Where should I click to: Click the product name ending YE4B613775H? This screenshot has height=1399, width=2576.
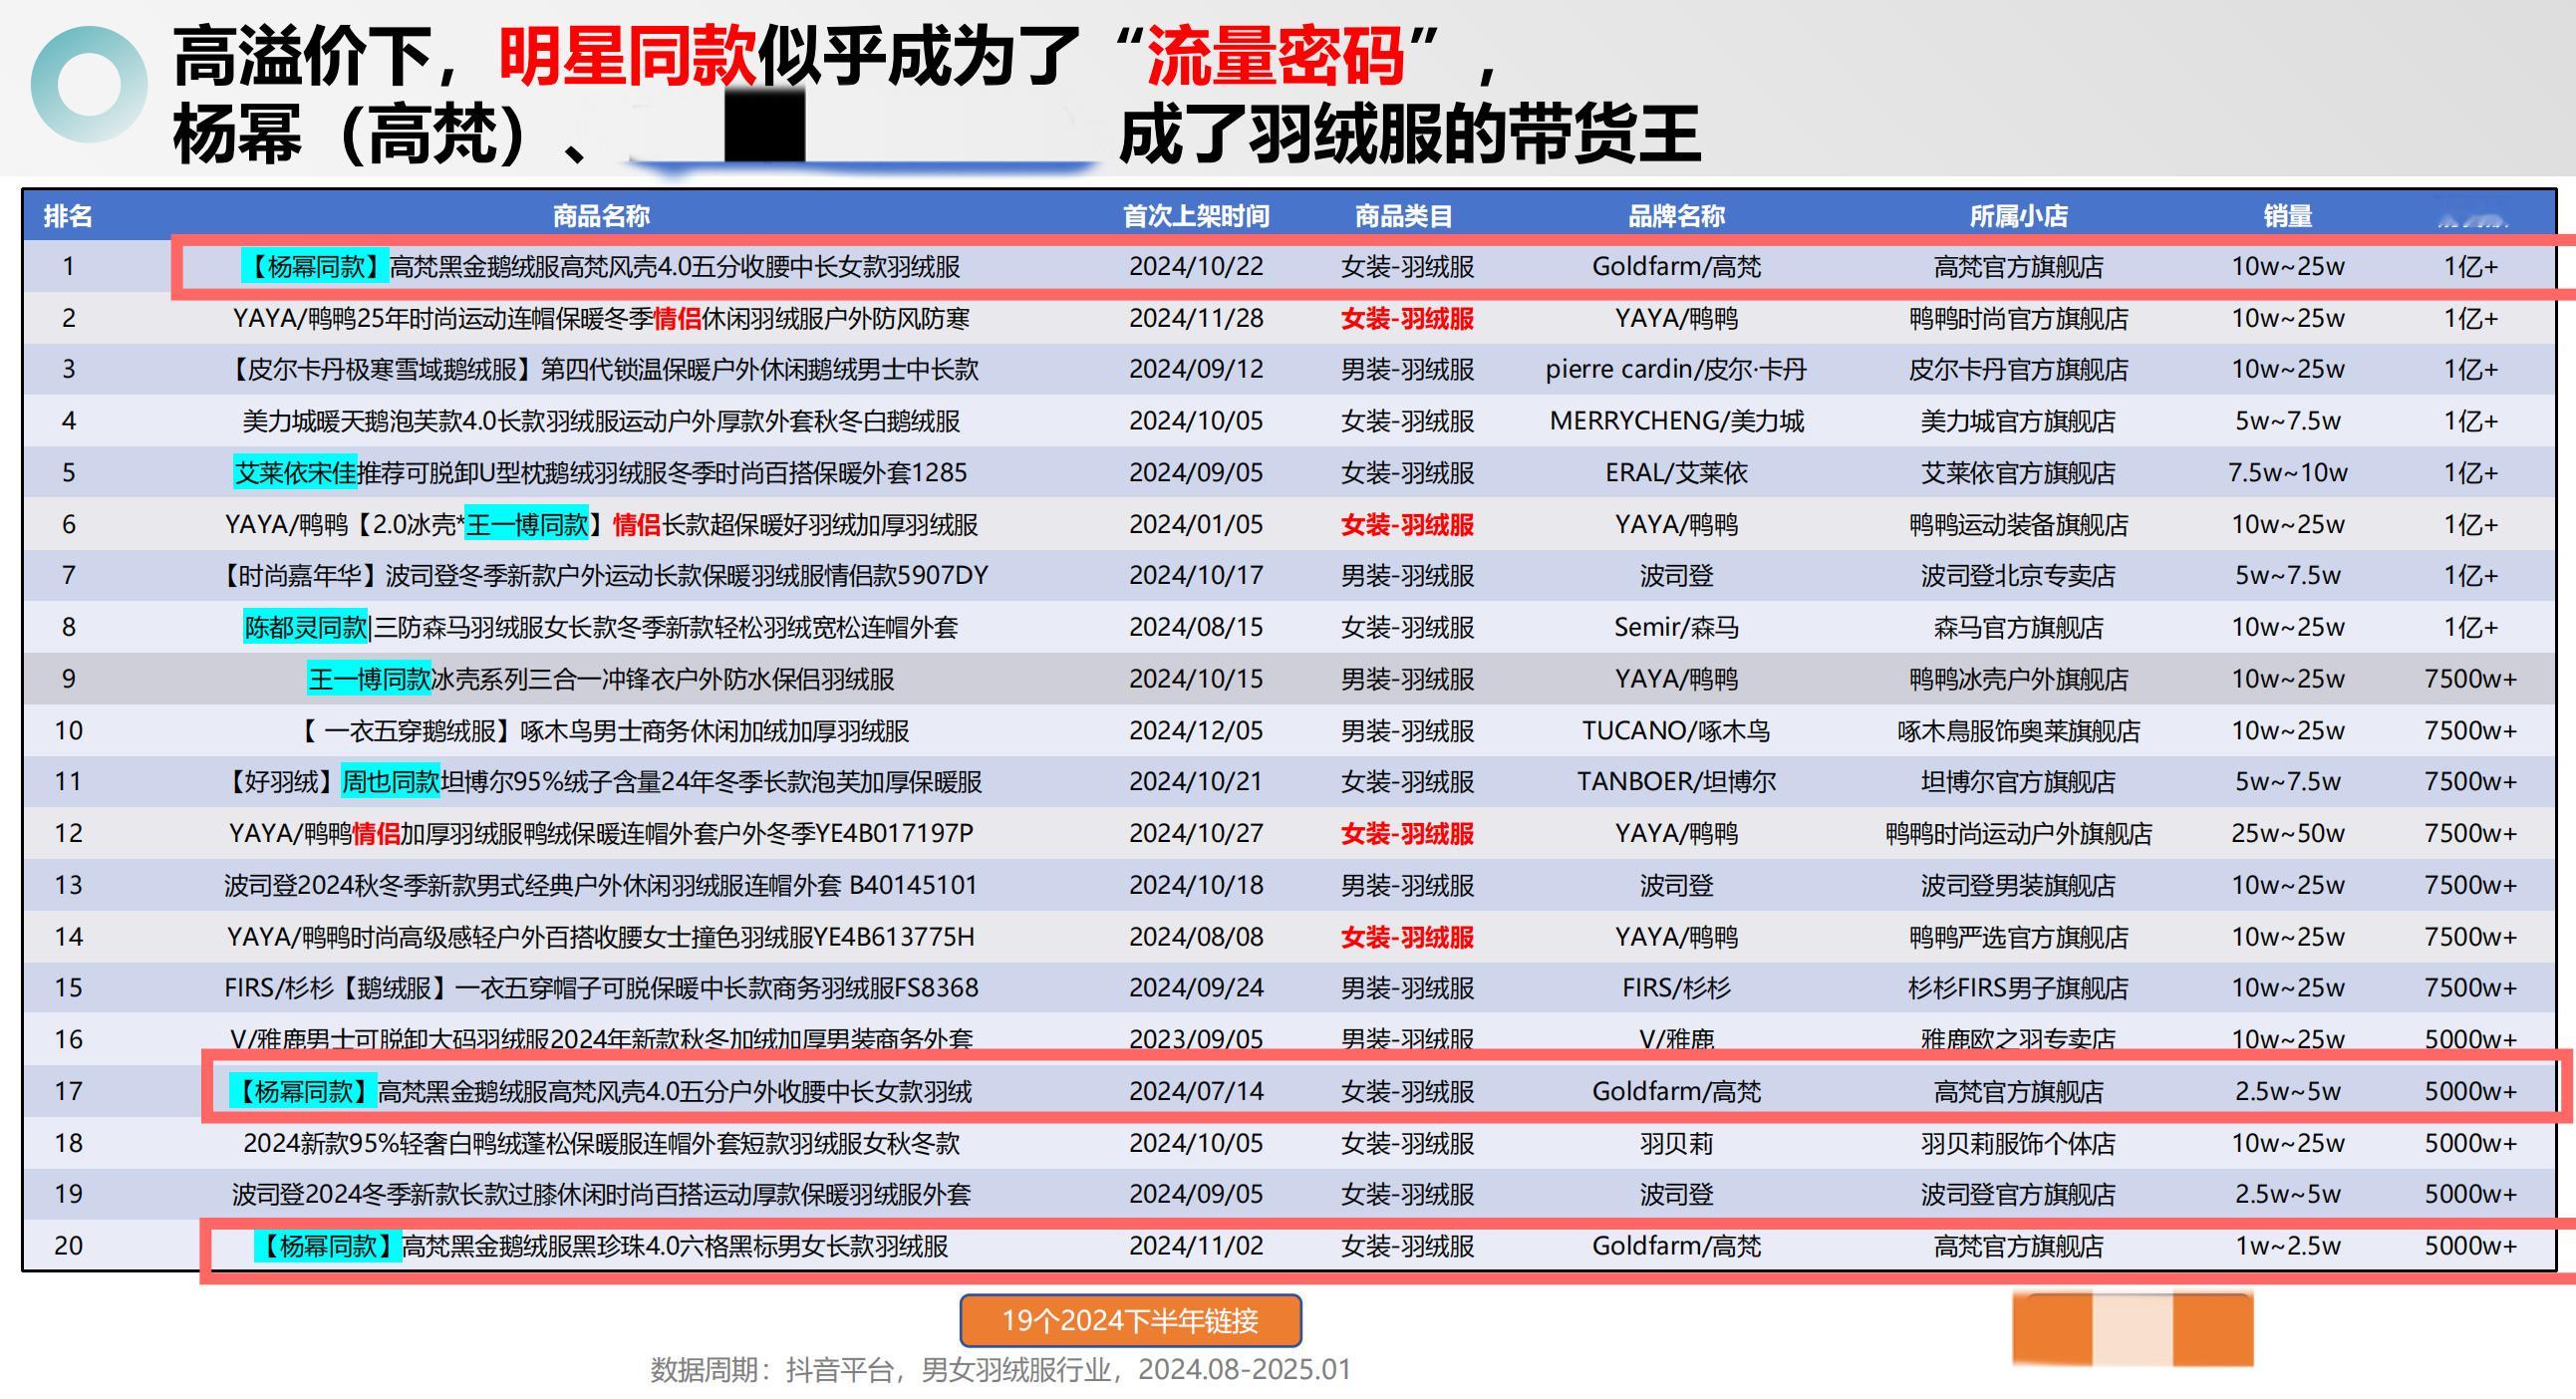601,937
